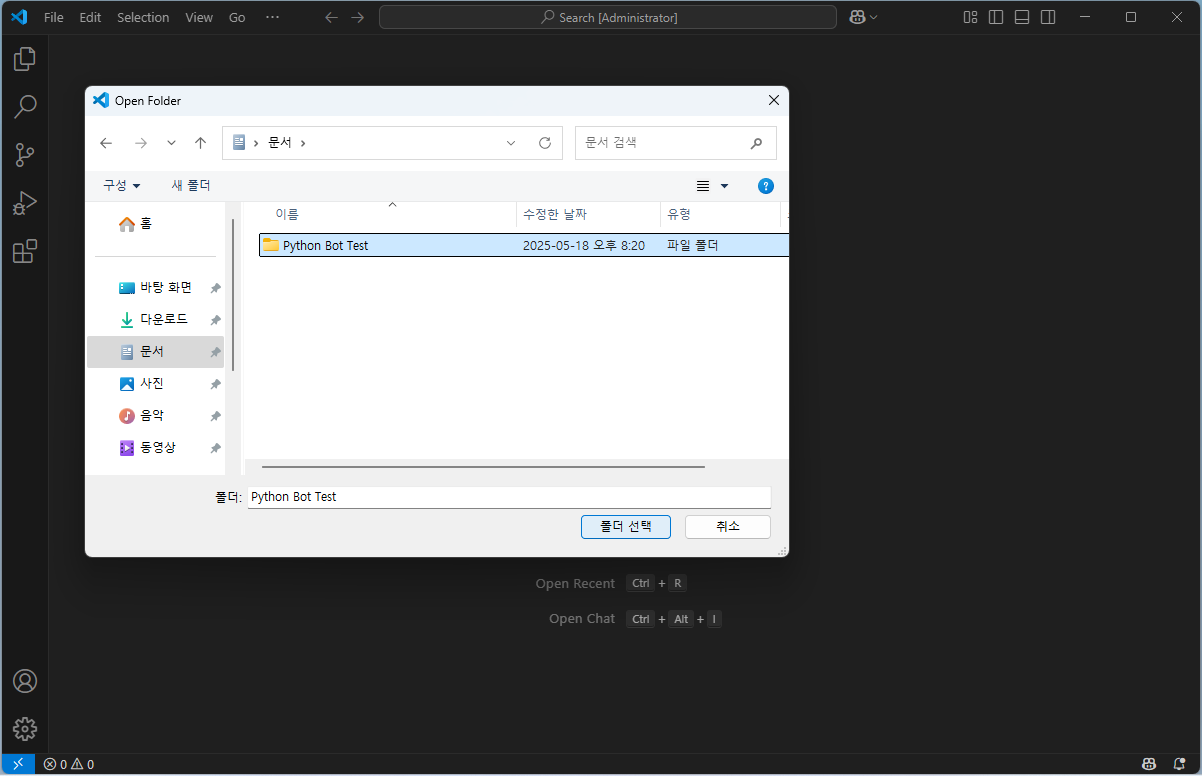Screen dimensions: 1202x776
Task: Open the Run and Debug view
Action: tap(25, 203)
